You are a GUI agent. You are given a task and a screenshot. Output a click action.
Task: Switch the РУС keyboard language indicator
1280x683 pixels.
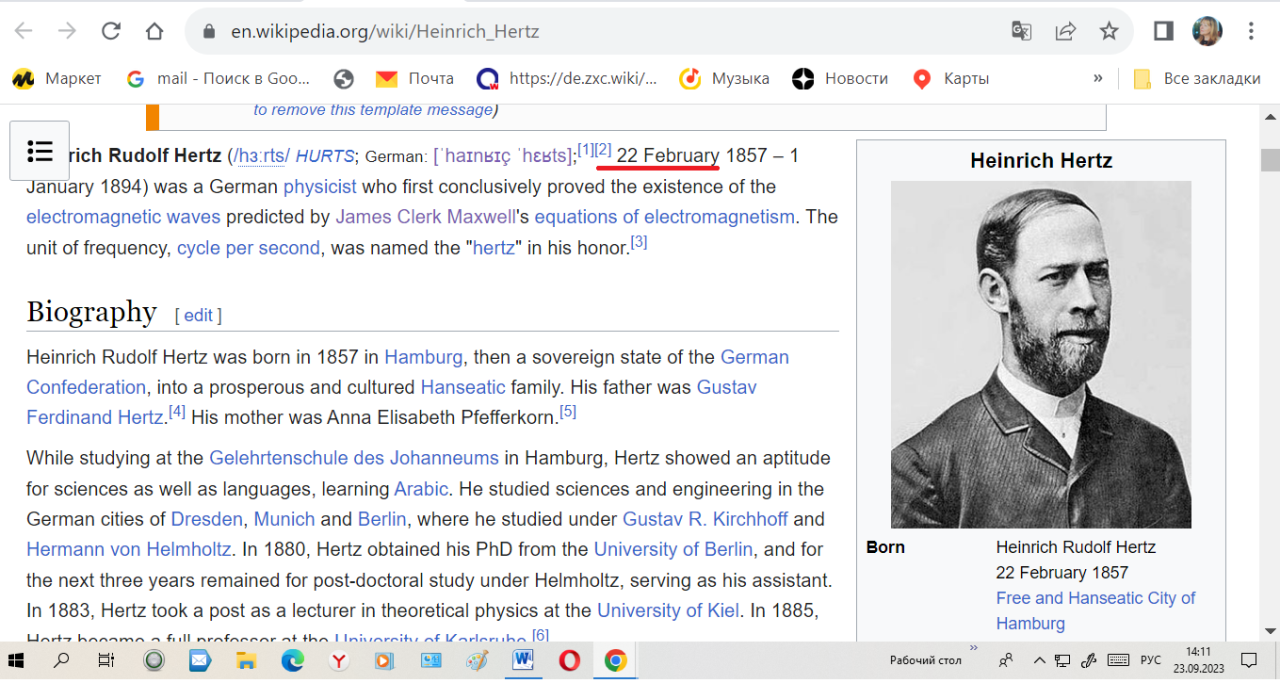coord(1151,660)
